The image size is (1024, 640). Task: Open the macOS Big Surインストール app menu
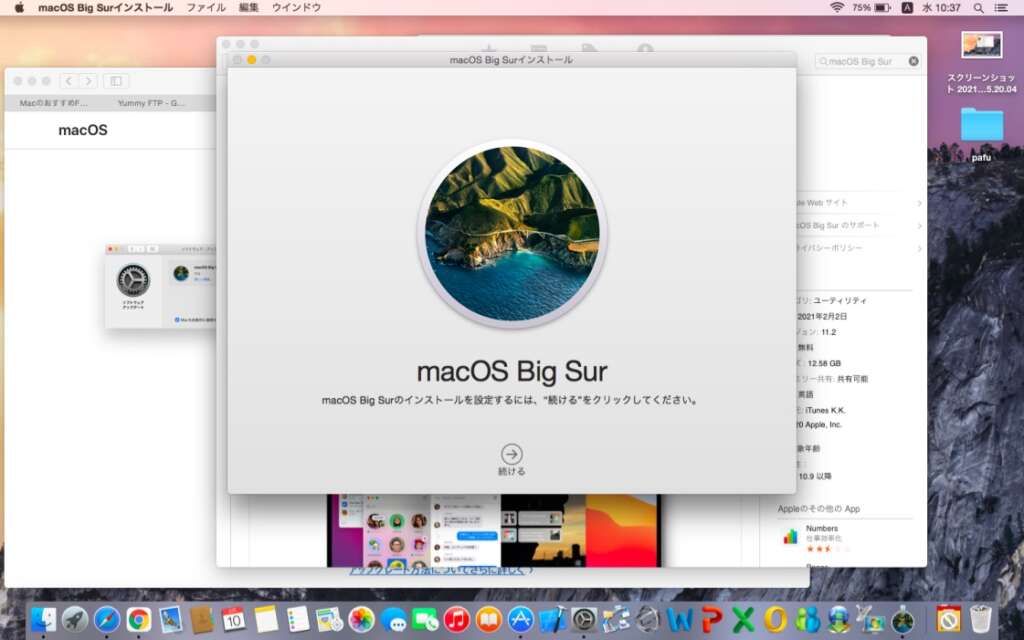tap(105, 8)
